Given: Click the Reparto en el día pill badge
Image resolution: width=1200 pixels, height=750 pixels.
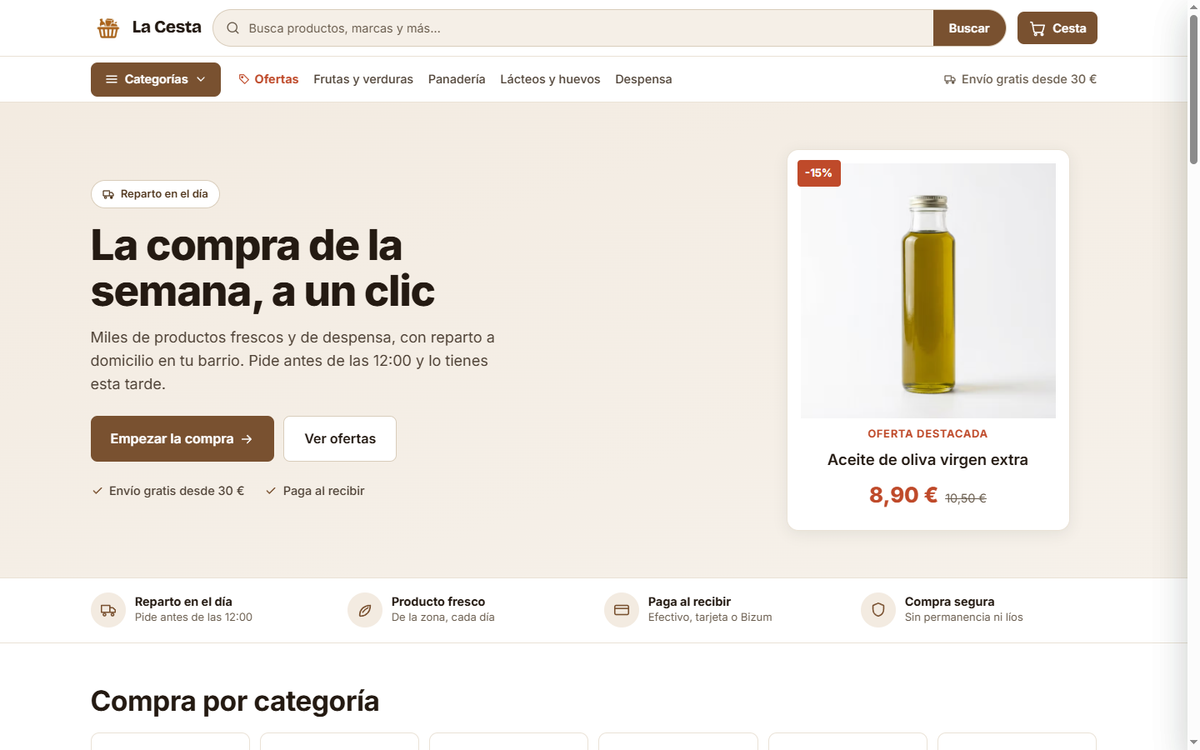Looking at the screenshot, I should [x=155, y=194].
